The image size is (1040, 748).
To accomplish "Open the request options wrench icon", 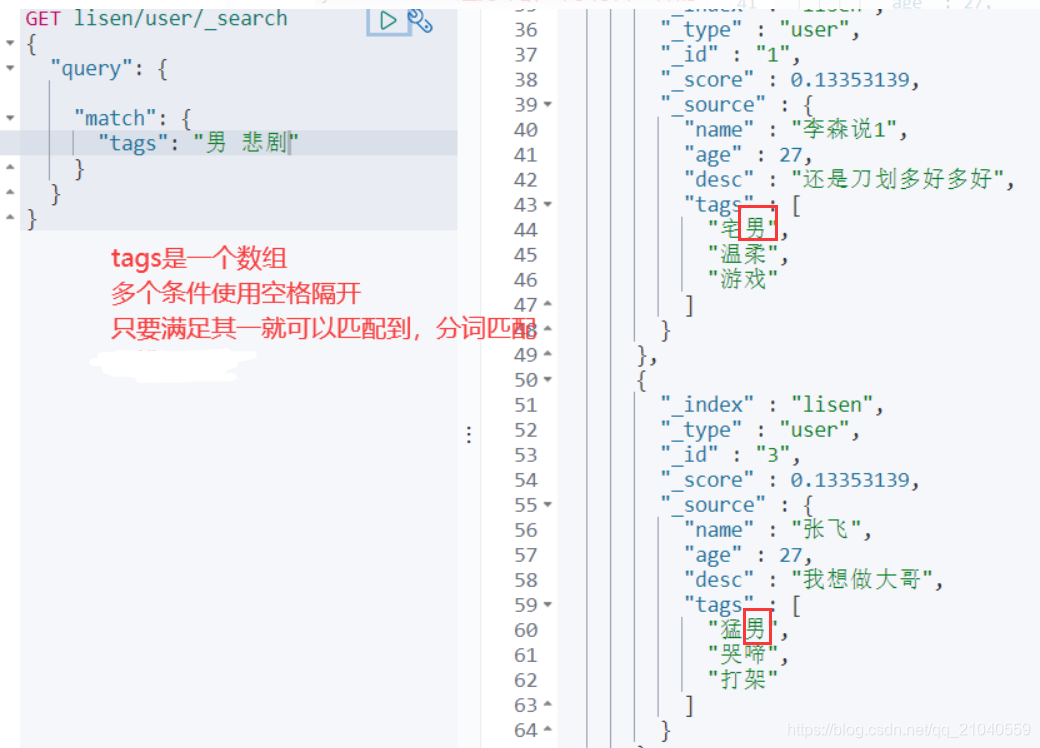I will 420,22.
